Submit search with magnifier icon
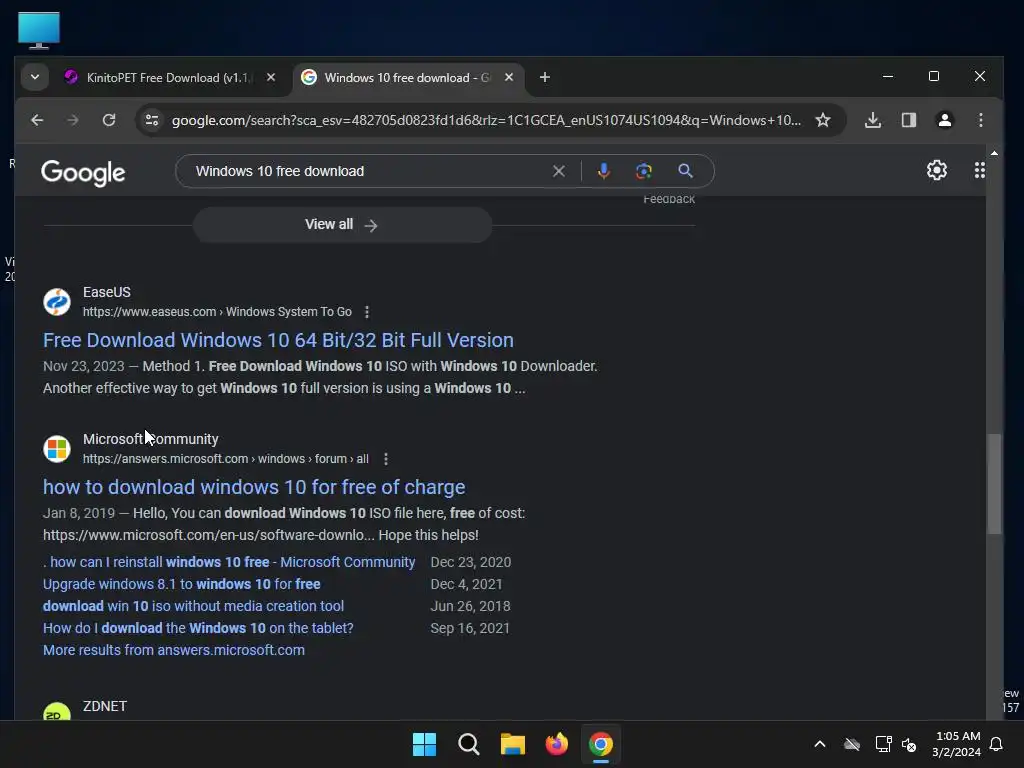The image size is (1024, 768). point(685,171)
